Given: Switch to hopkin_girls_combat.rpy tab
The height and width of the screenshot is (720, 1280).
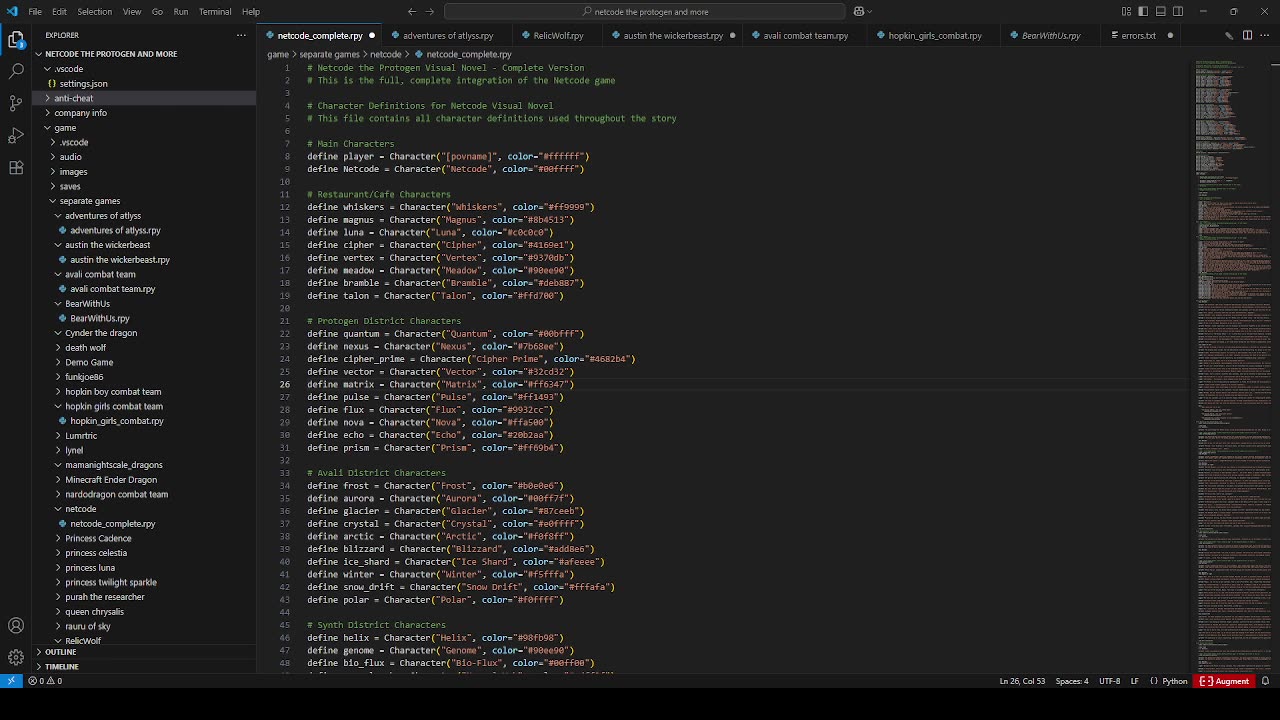Looking at the screenshot, I should coord(935,35).
